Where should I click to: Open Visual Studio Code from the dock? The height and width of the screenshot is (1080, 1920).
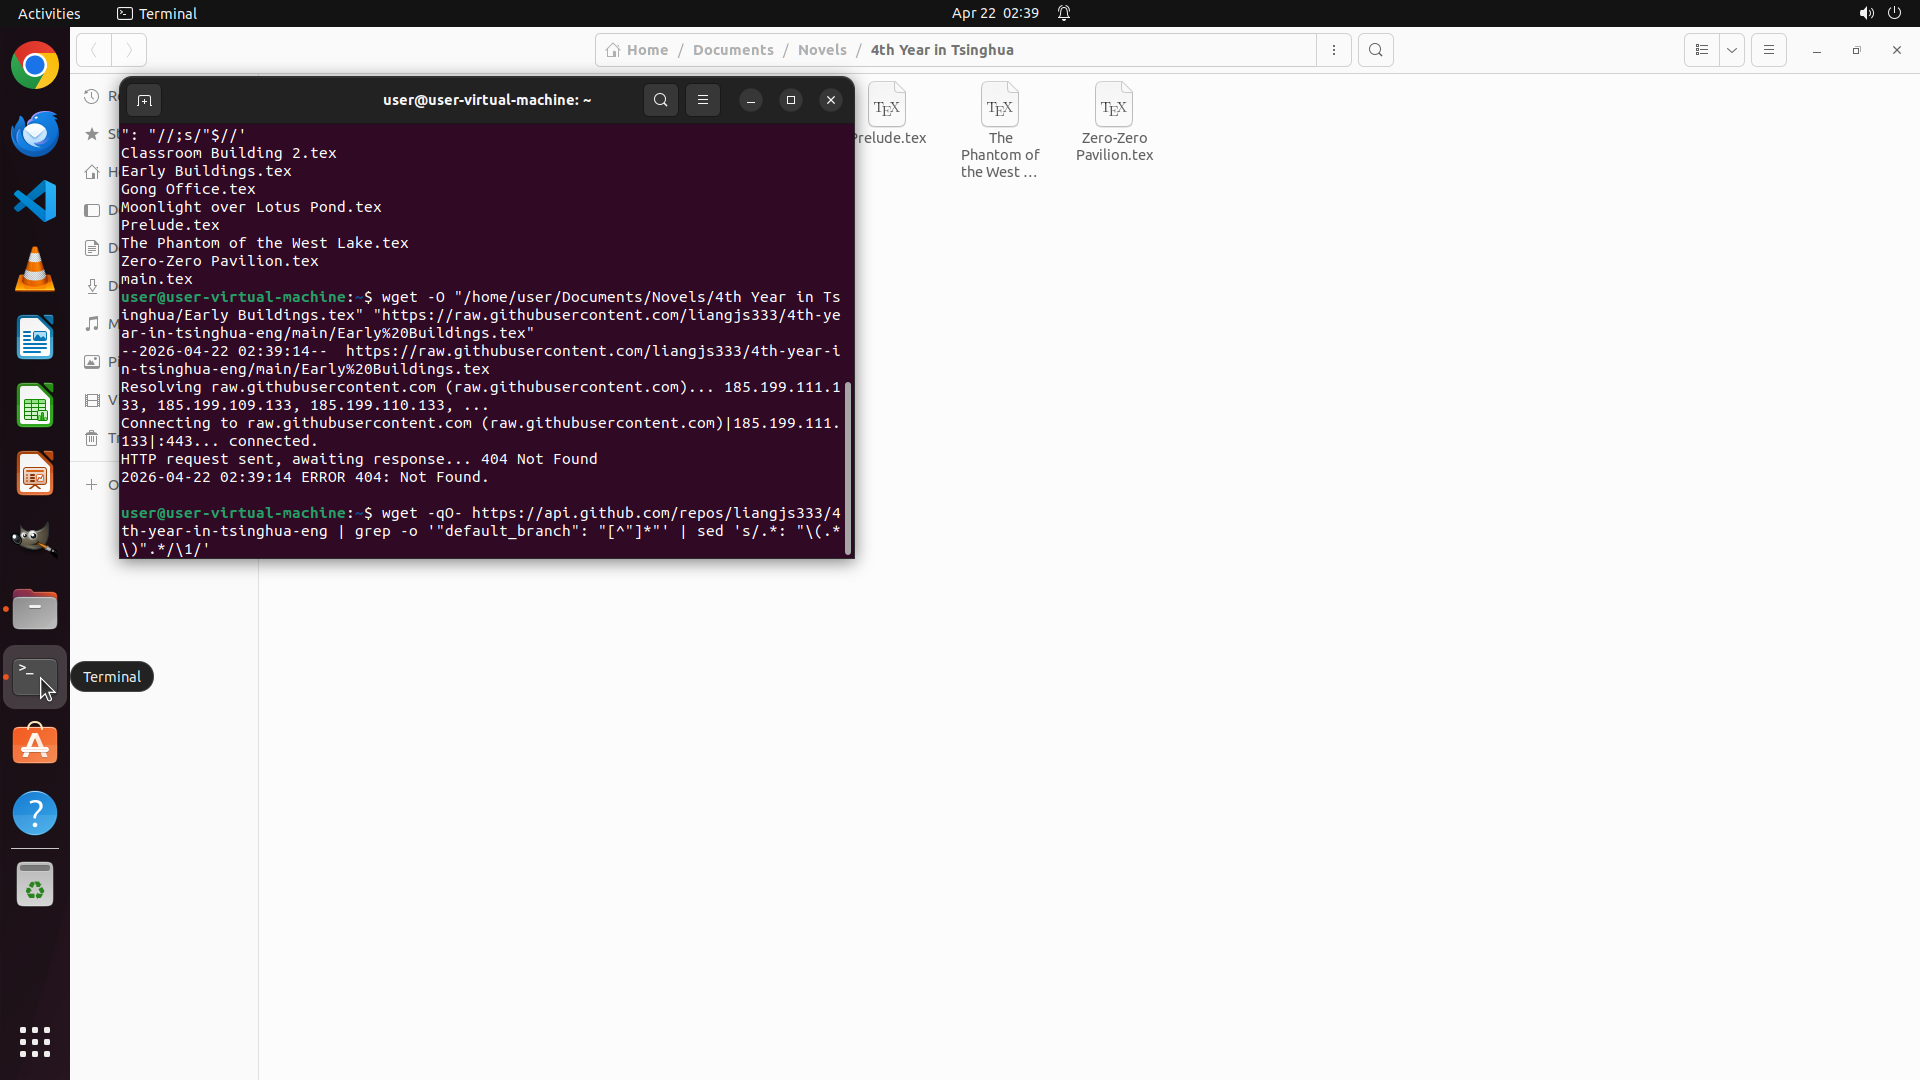pos(35,201)
